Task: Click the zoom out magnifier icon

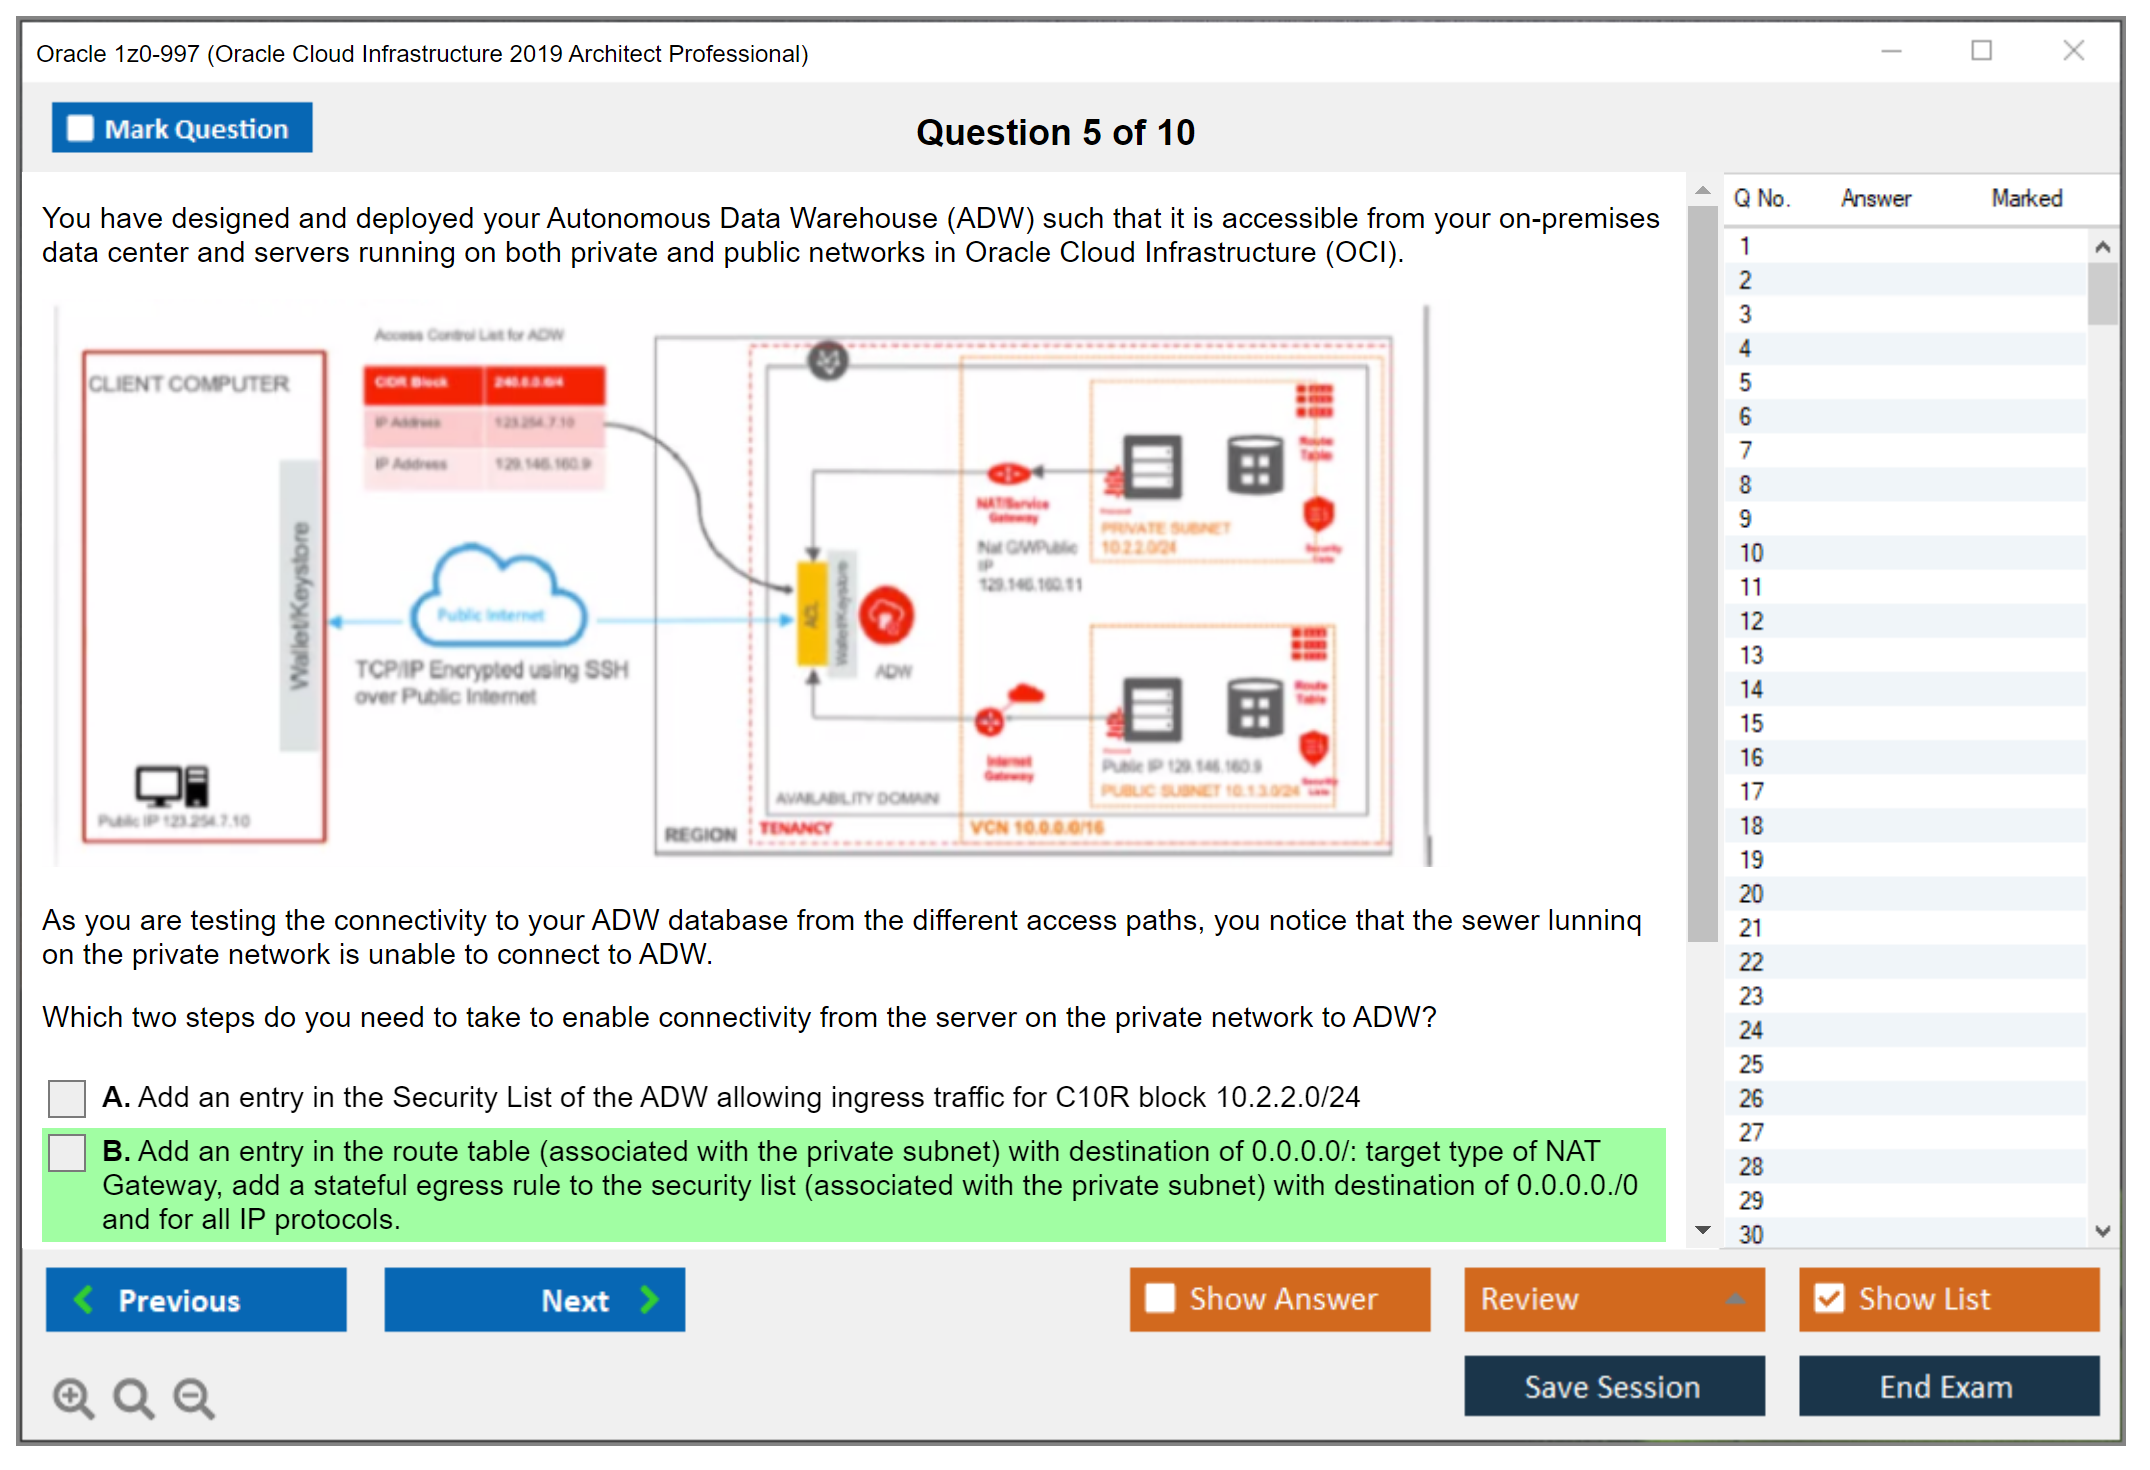Action: tap(194, 1397)
